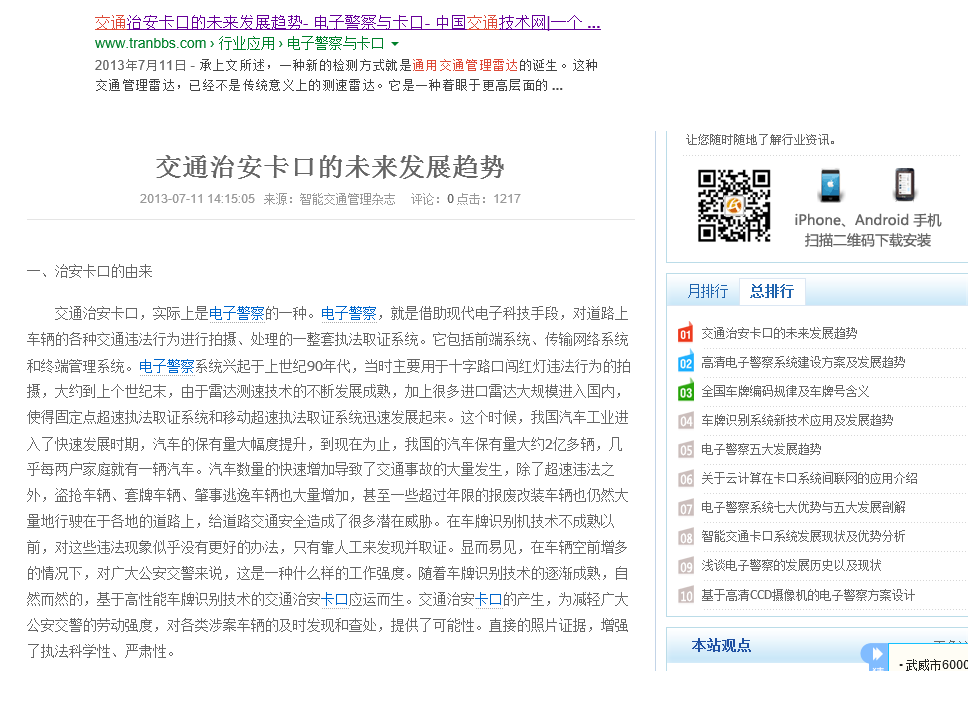
Task: Switch to the 月排行 tab
Action: [x=707, y=291]
